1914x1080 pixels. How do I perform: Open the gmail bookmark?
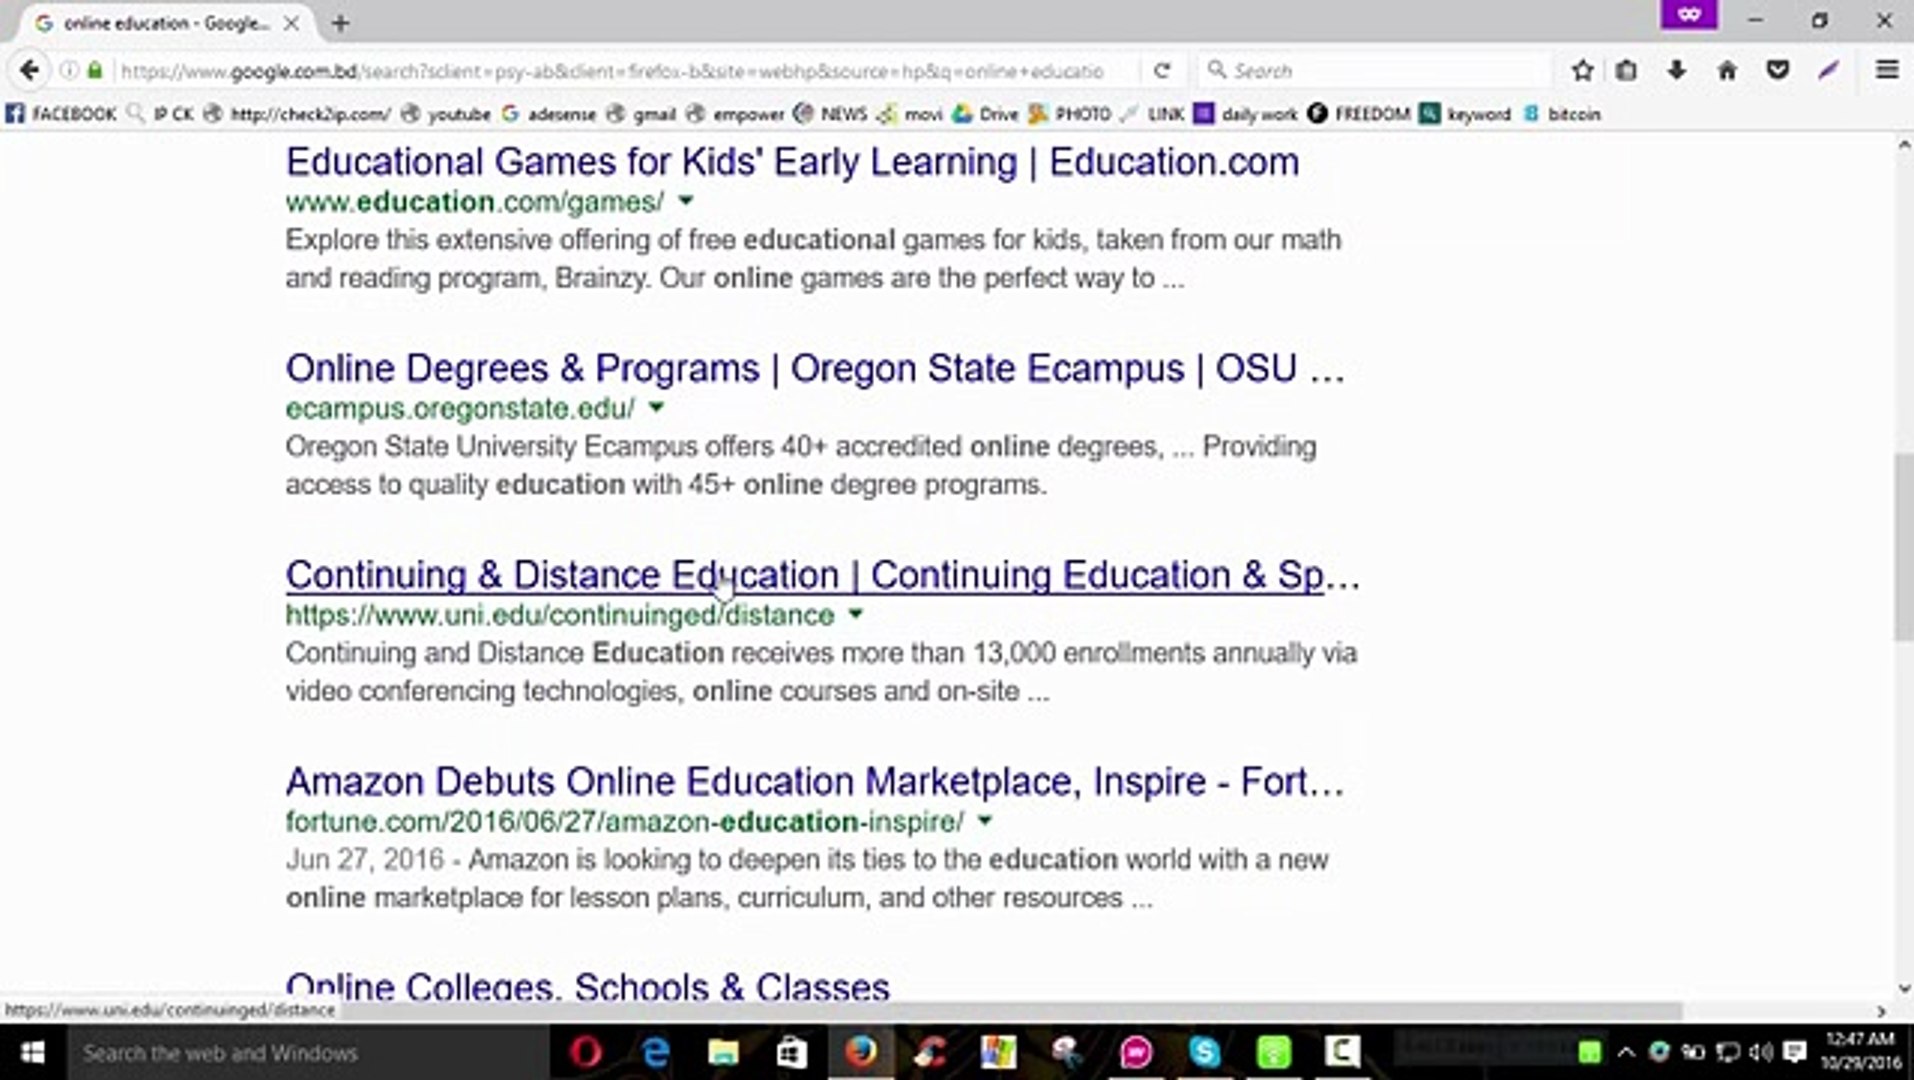click(642, 114)
